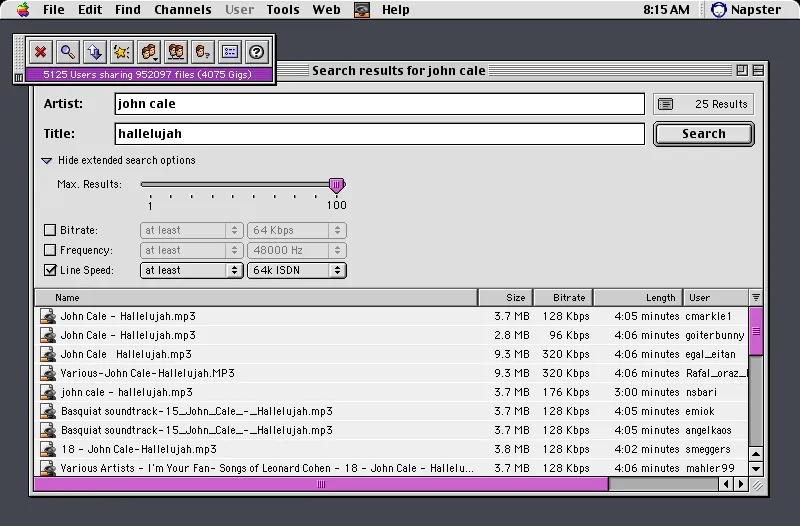Viewport: 800px width, 526px height.
Task: Click the file icon of cmarkle1's Hallelujah.mp3
Action: point(48,316)
